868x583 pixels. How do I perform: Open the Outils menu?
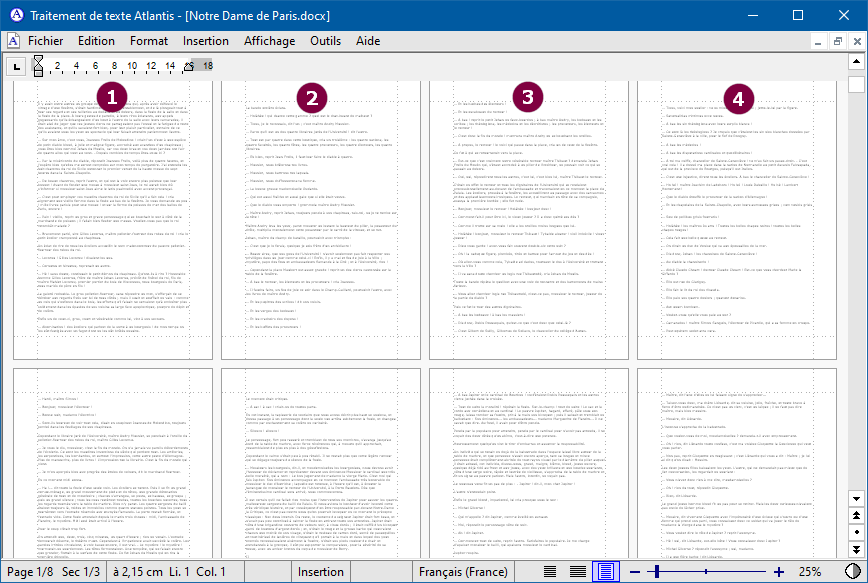click(x=326, y=40)
